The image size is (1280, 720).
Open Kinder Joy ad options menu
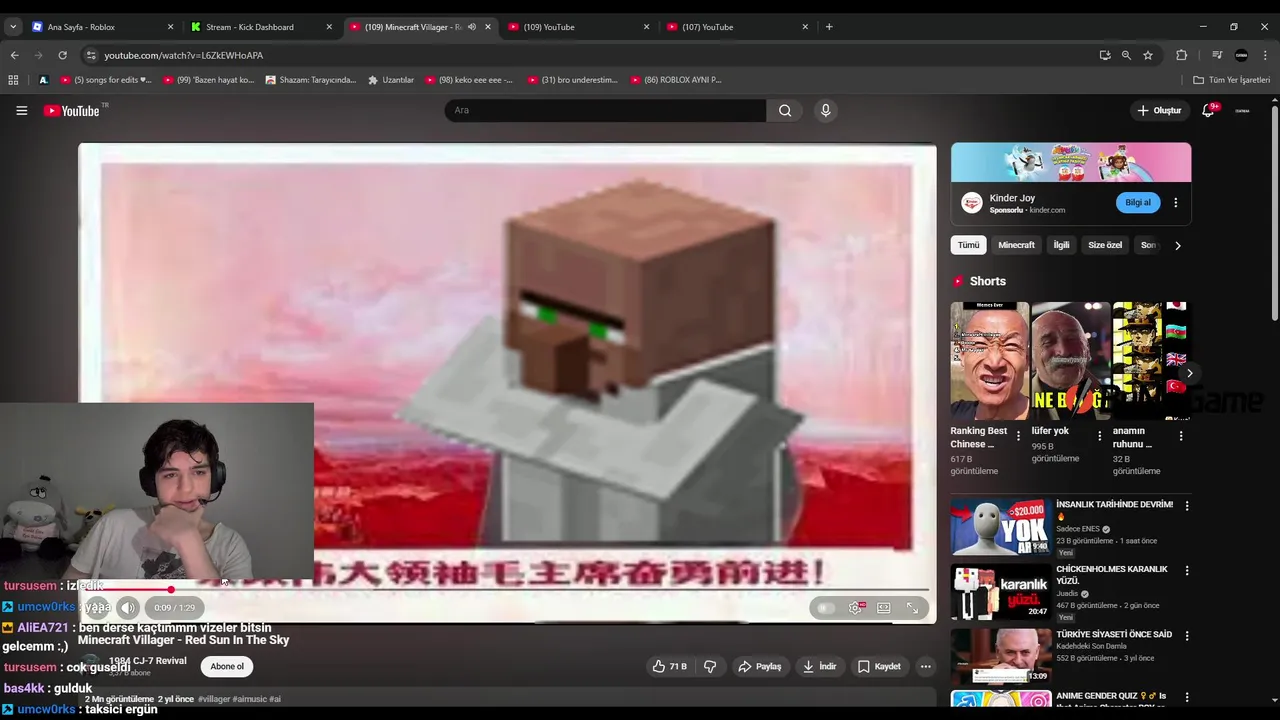click(1175, 202)
